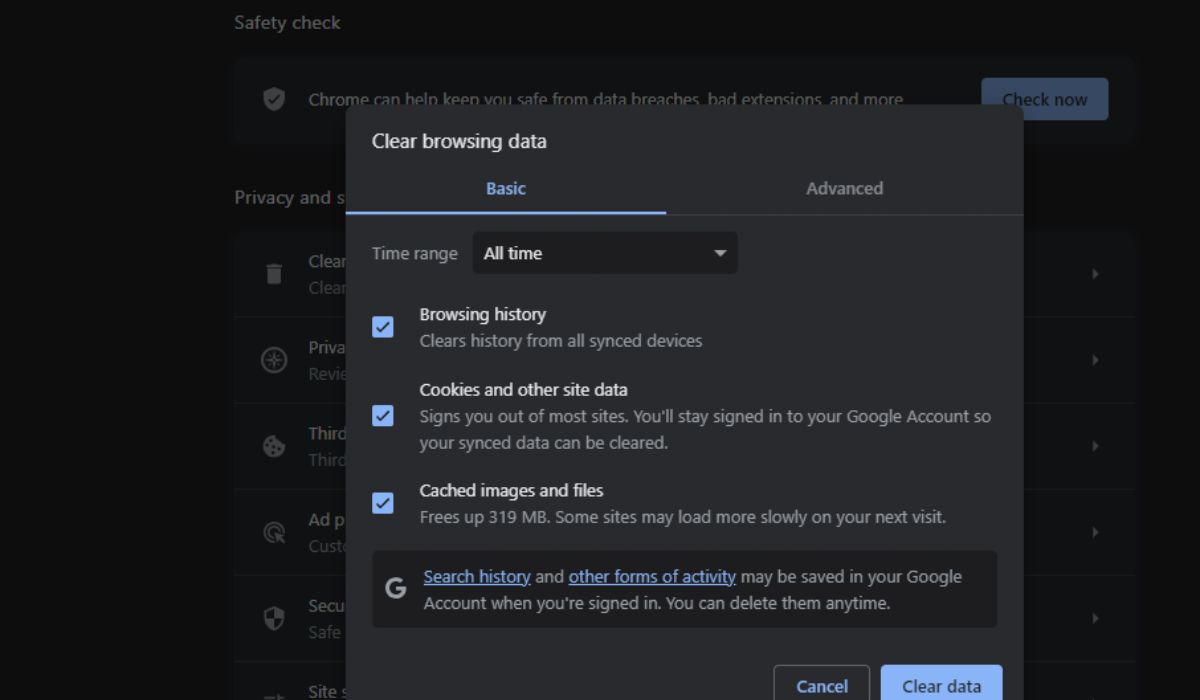Click the Security shield icon
1200x700 pixels.
(x=274, y=618)
